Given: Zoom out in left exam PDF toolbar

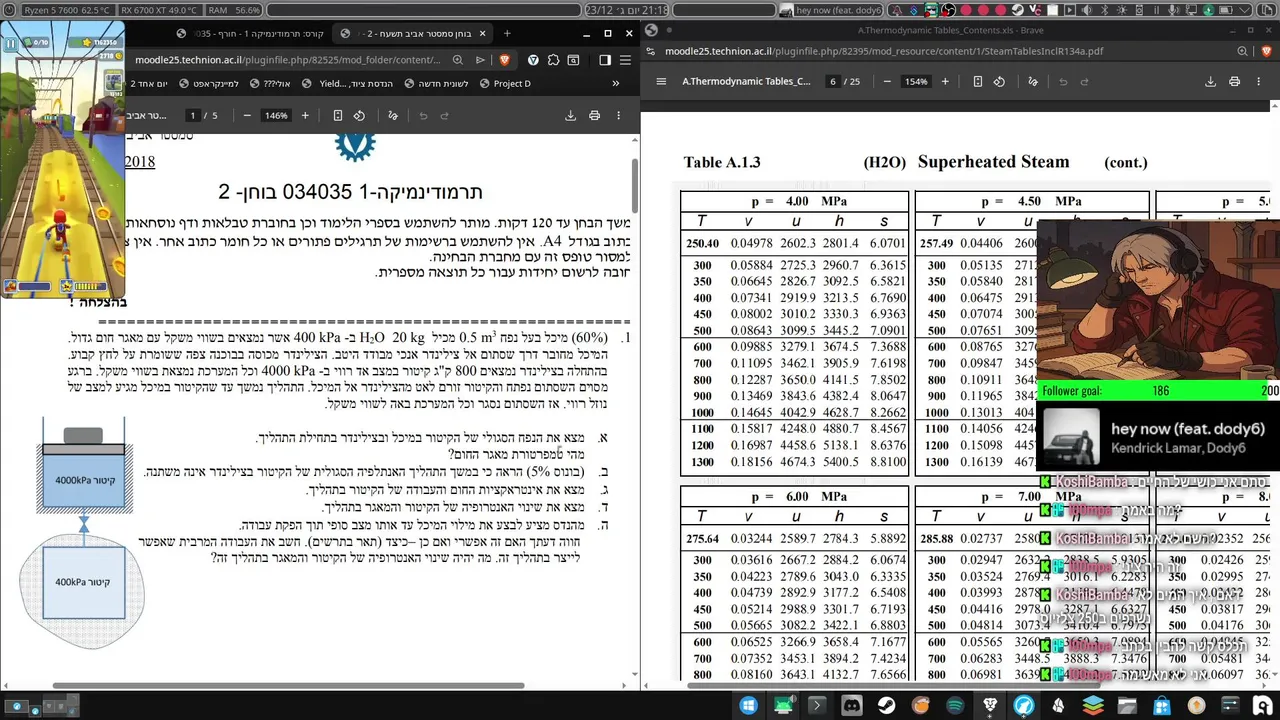Looking at the screenshot, I should 247,116.
